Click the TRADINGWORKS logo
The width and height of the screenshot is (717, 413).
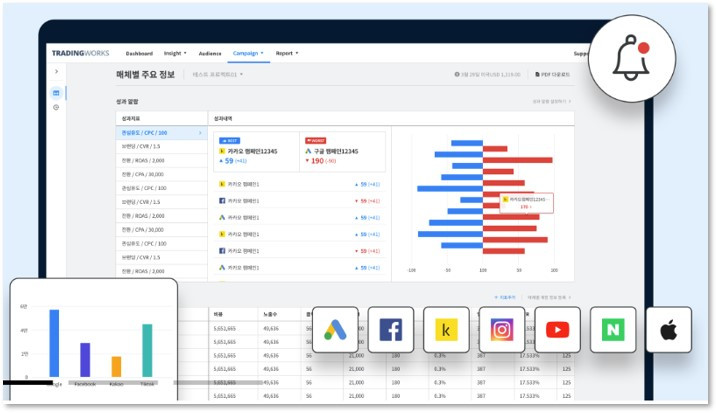click(80, 54)
